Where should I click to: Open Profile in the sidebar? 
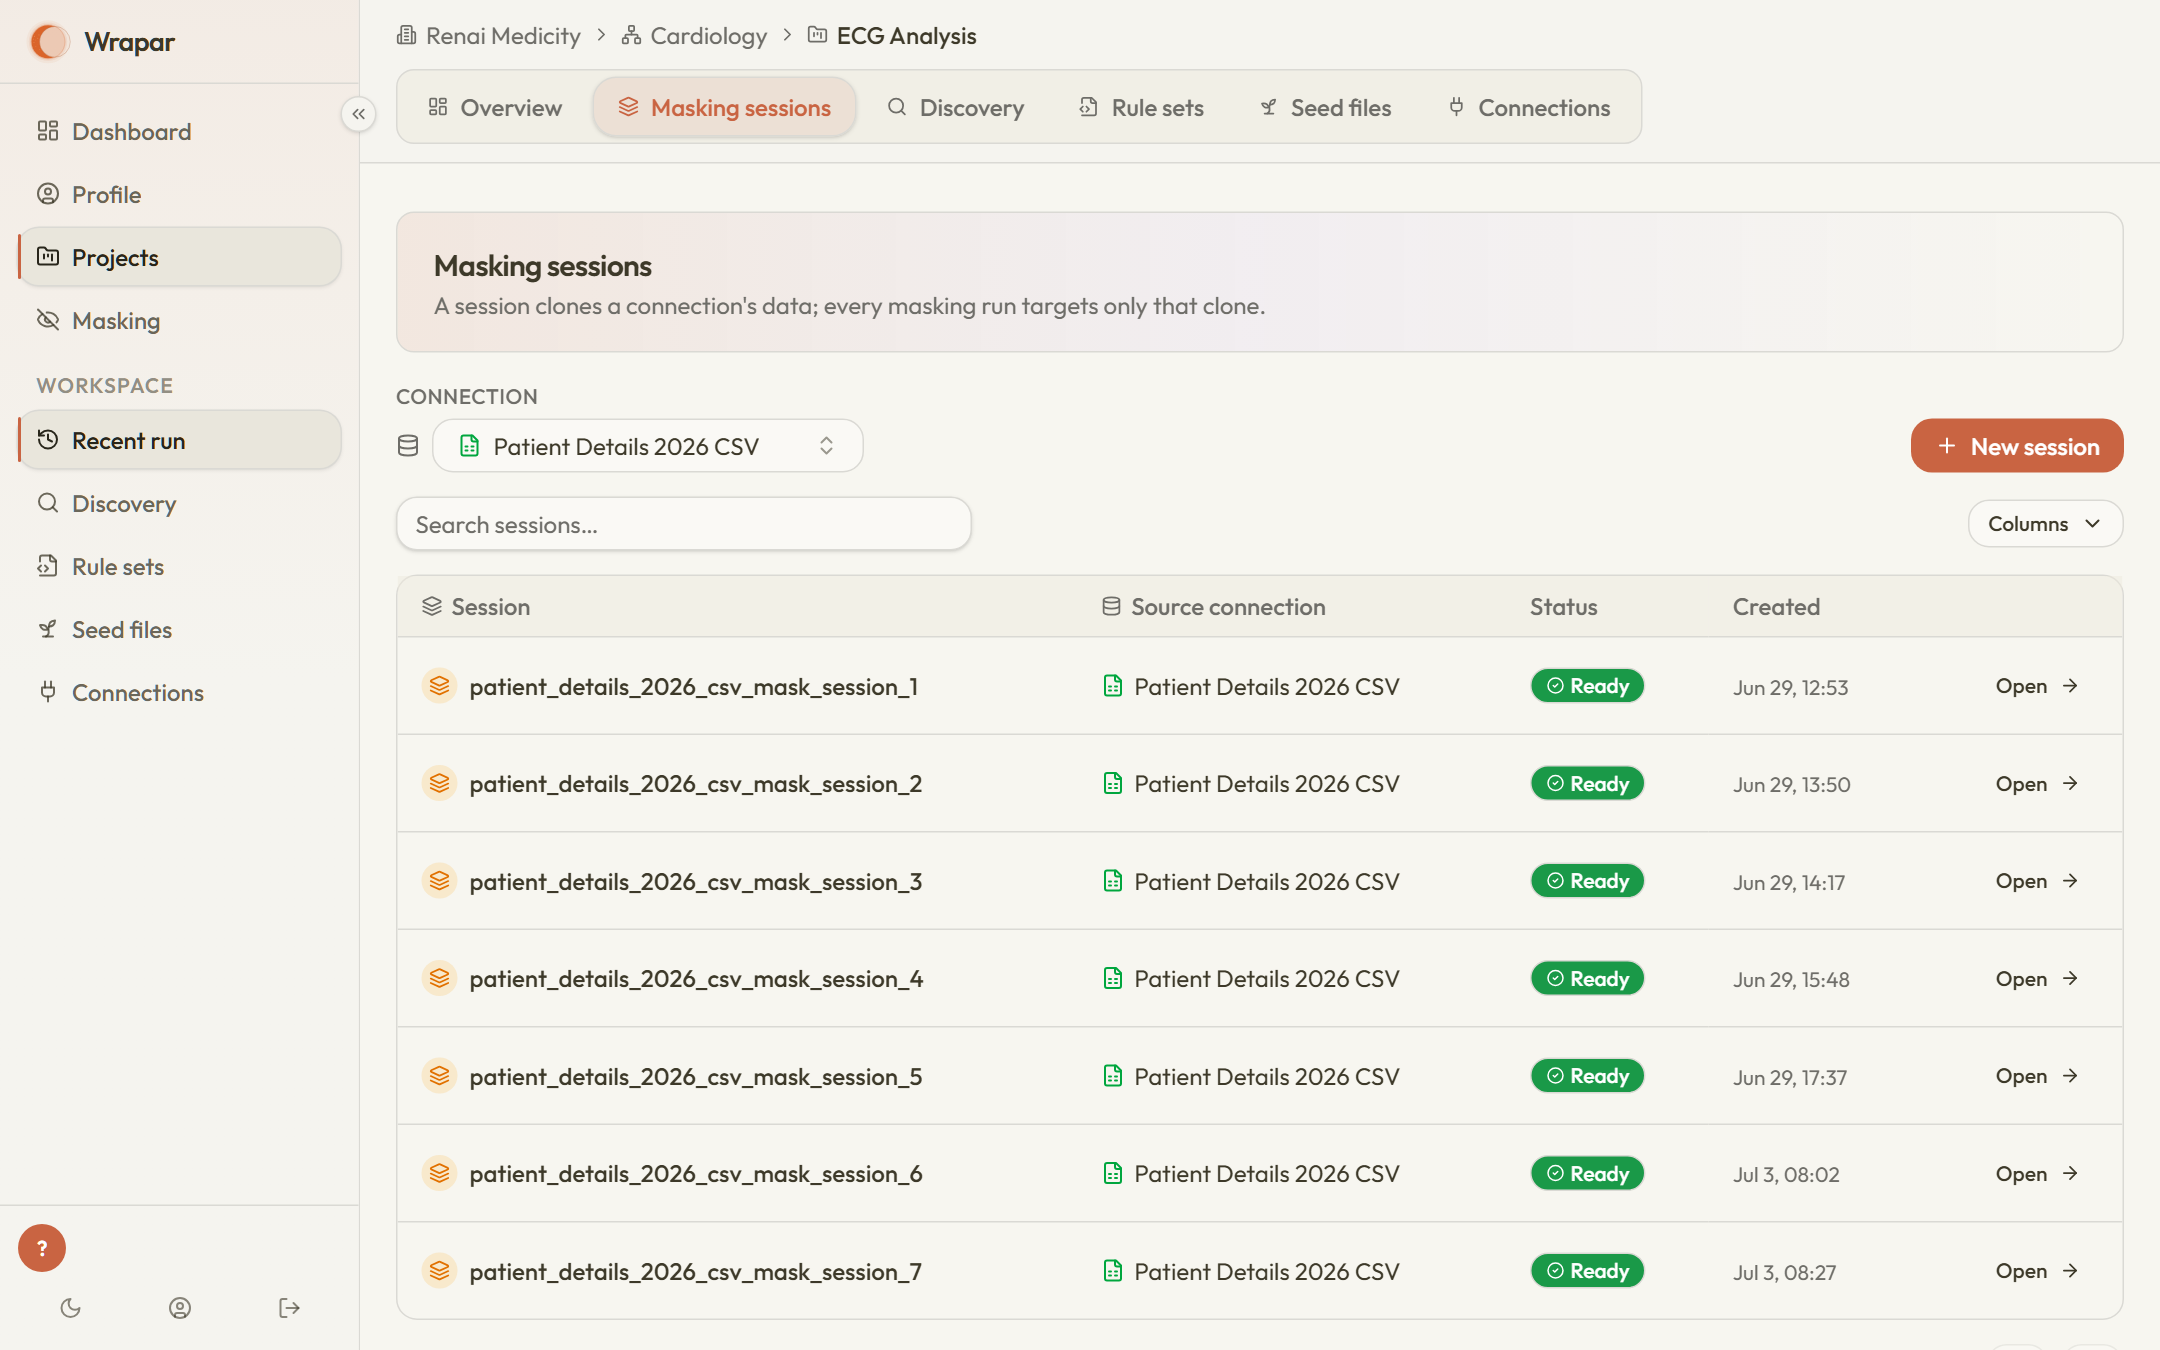click(x=180, y=194)
